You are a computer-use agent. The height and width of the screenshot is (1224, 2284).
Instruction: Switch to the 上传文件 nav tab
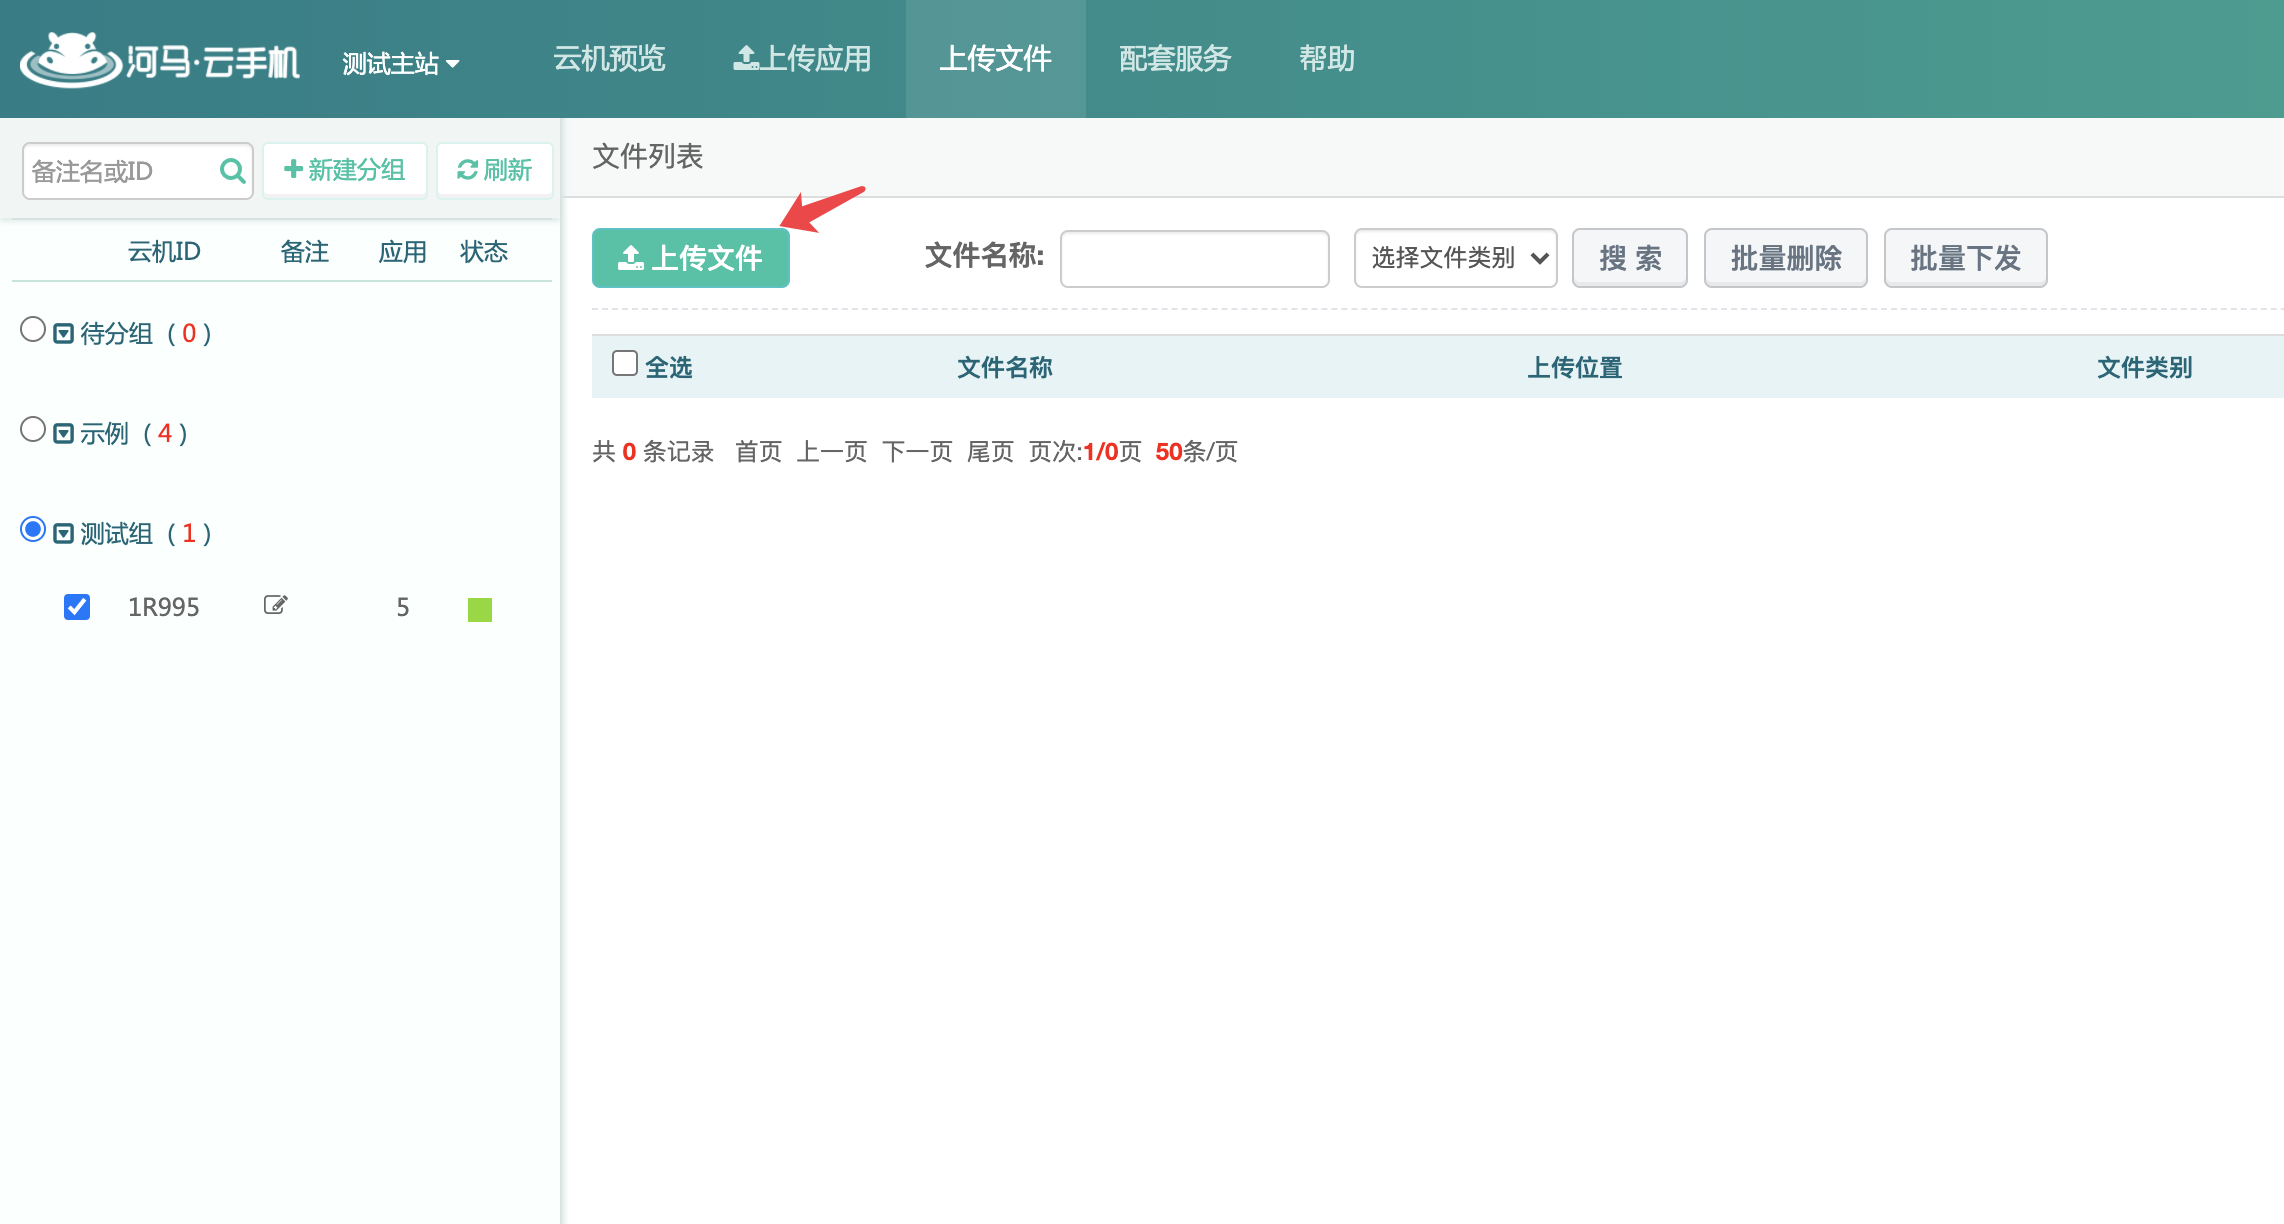click(996, 59)
